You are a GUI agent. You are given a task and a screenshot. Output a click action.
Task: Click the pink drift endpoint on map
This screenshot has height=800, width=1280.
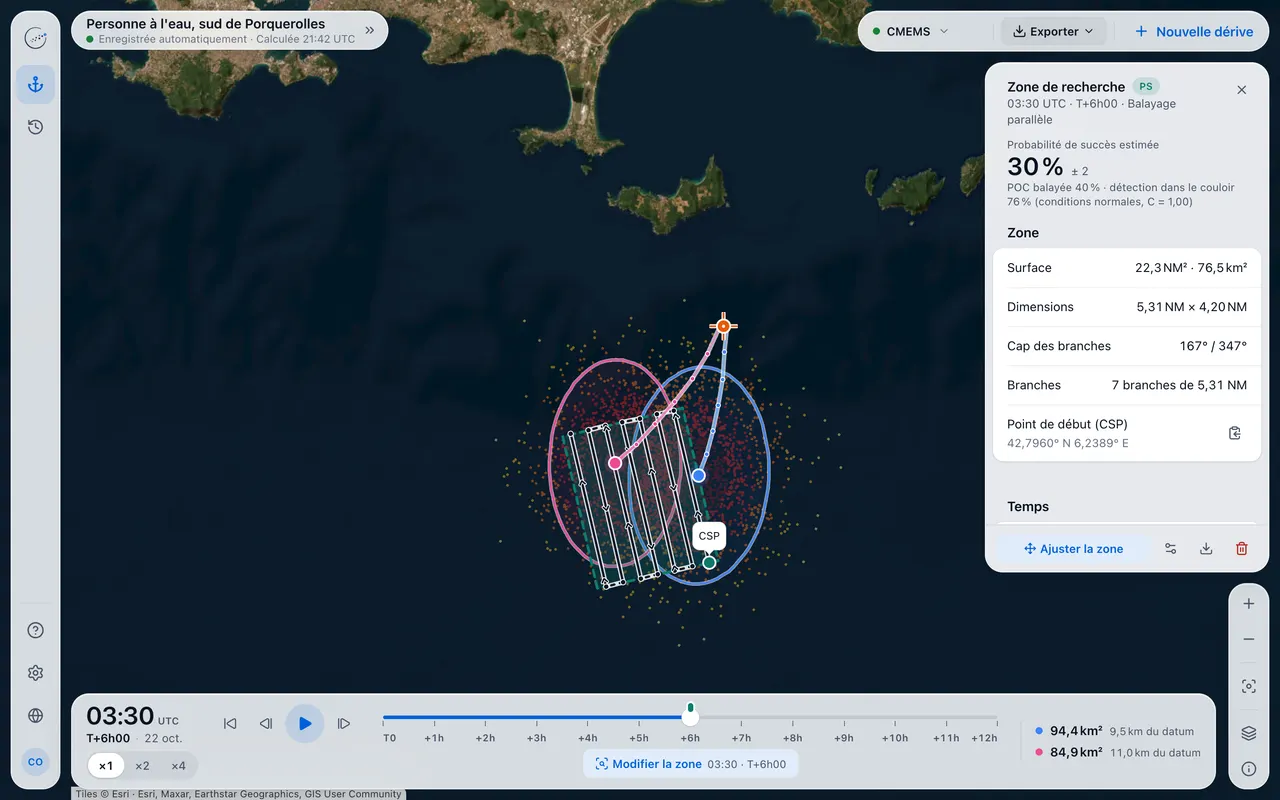615,463
